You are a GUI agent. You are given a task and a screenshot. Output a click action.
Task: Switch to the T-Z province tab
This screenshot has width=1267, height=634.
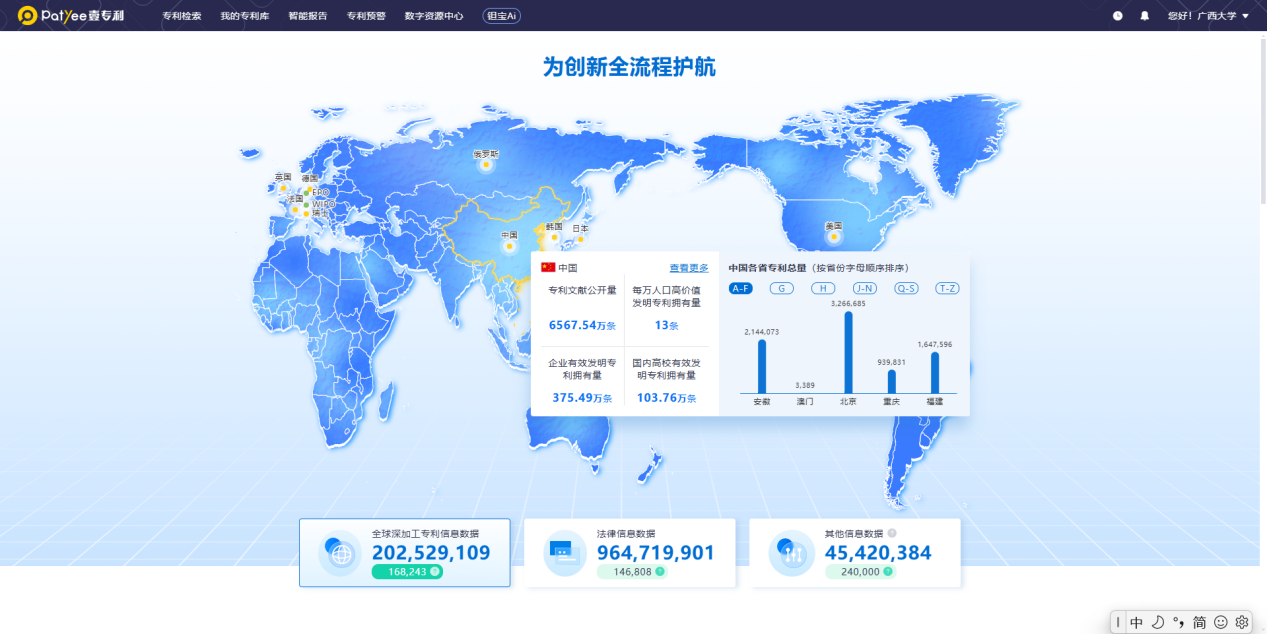[x=947, y=288]
